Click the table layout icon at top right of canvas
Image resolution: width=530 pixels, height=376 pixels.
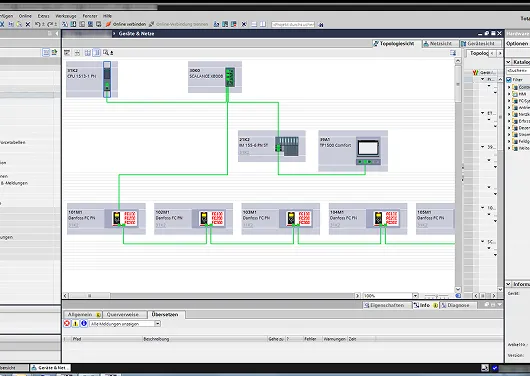coord(453,53)
